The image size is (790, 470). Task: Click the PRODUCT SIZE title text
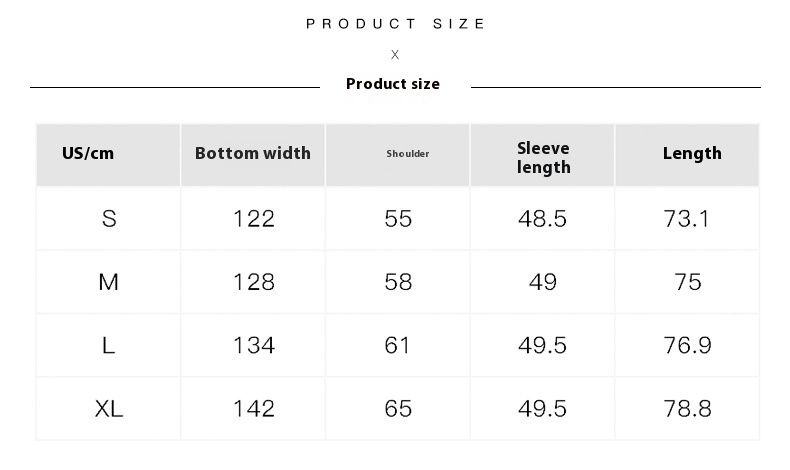(395, 23)
